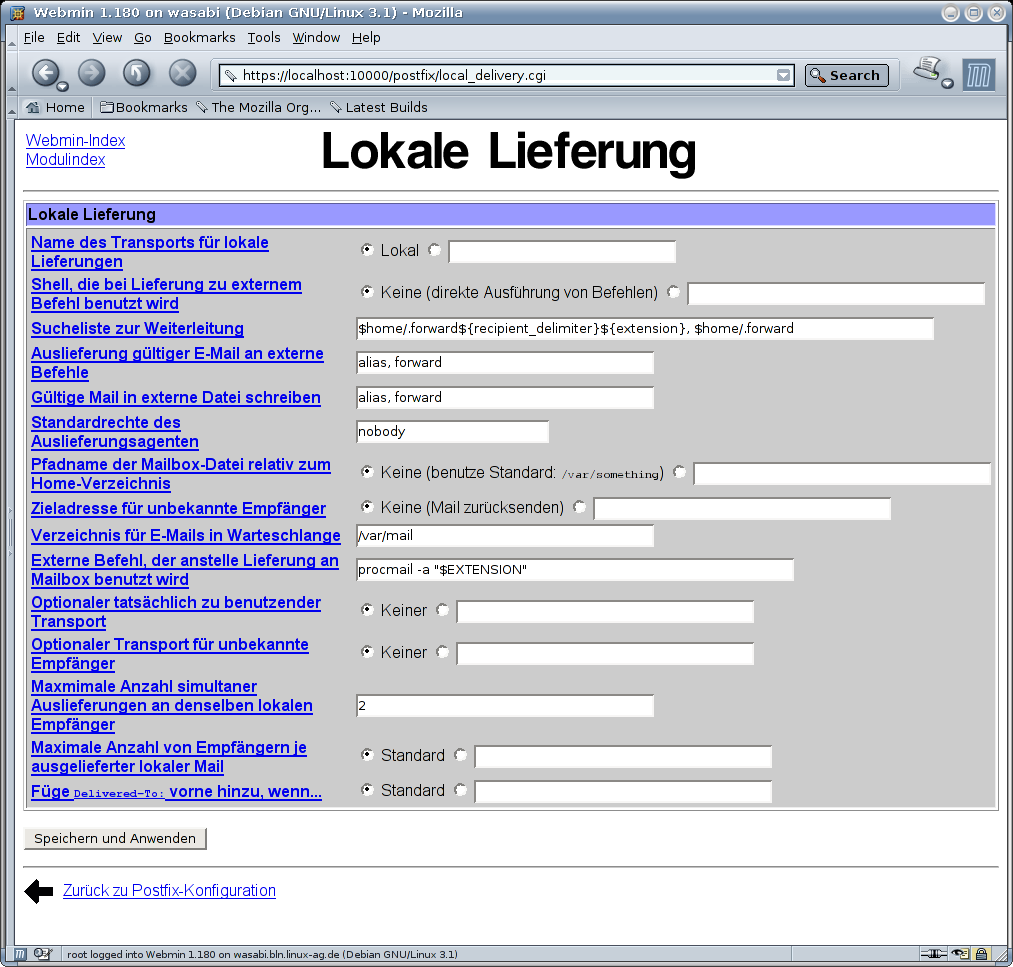1013x967 pixels.
Task: Open the Edit menu
Action: [68, 37]
